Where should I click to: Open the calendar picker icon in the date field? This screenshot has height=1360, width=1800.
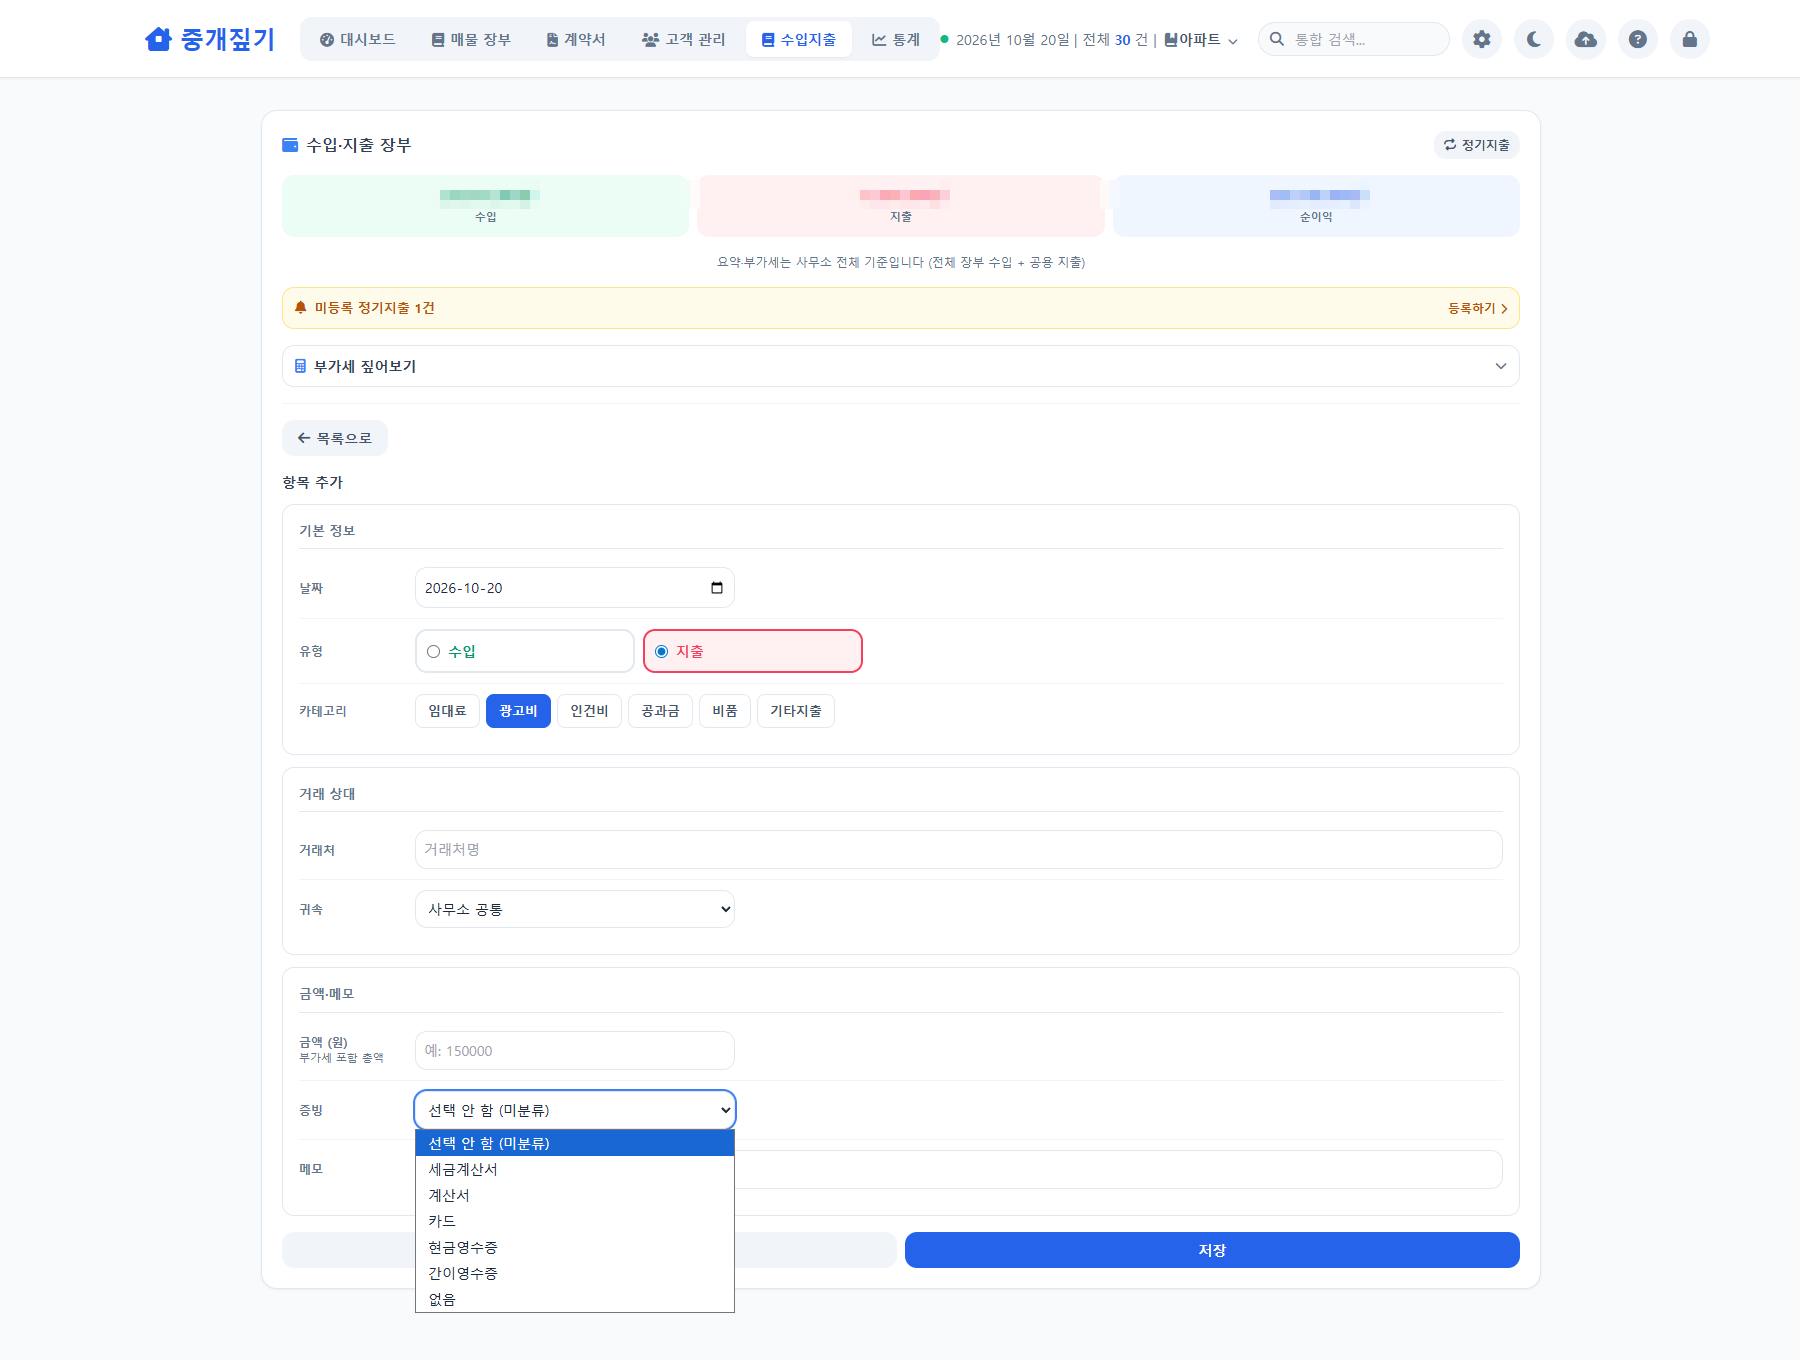tap(717, 588)
